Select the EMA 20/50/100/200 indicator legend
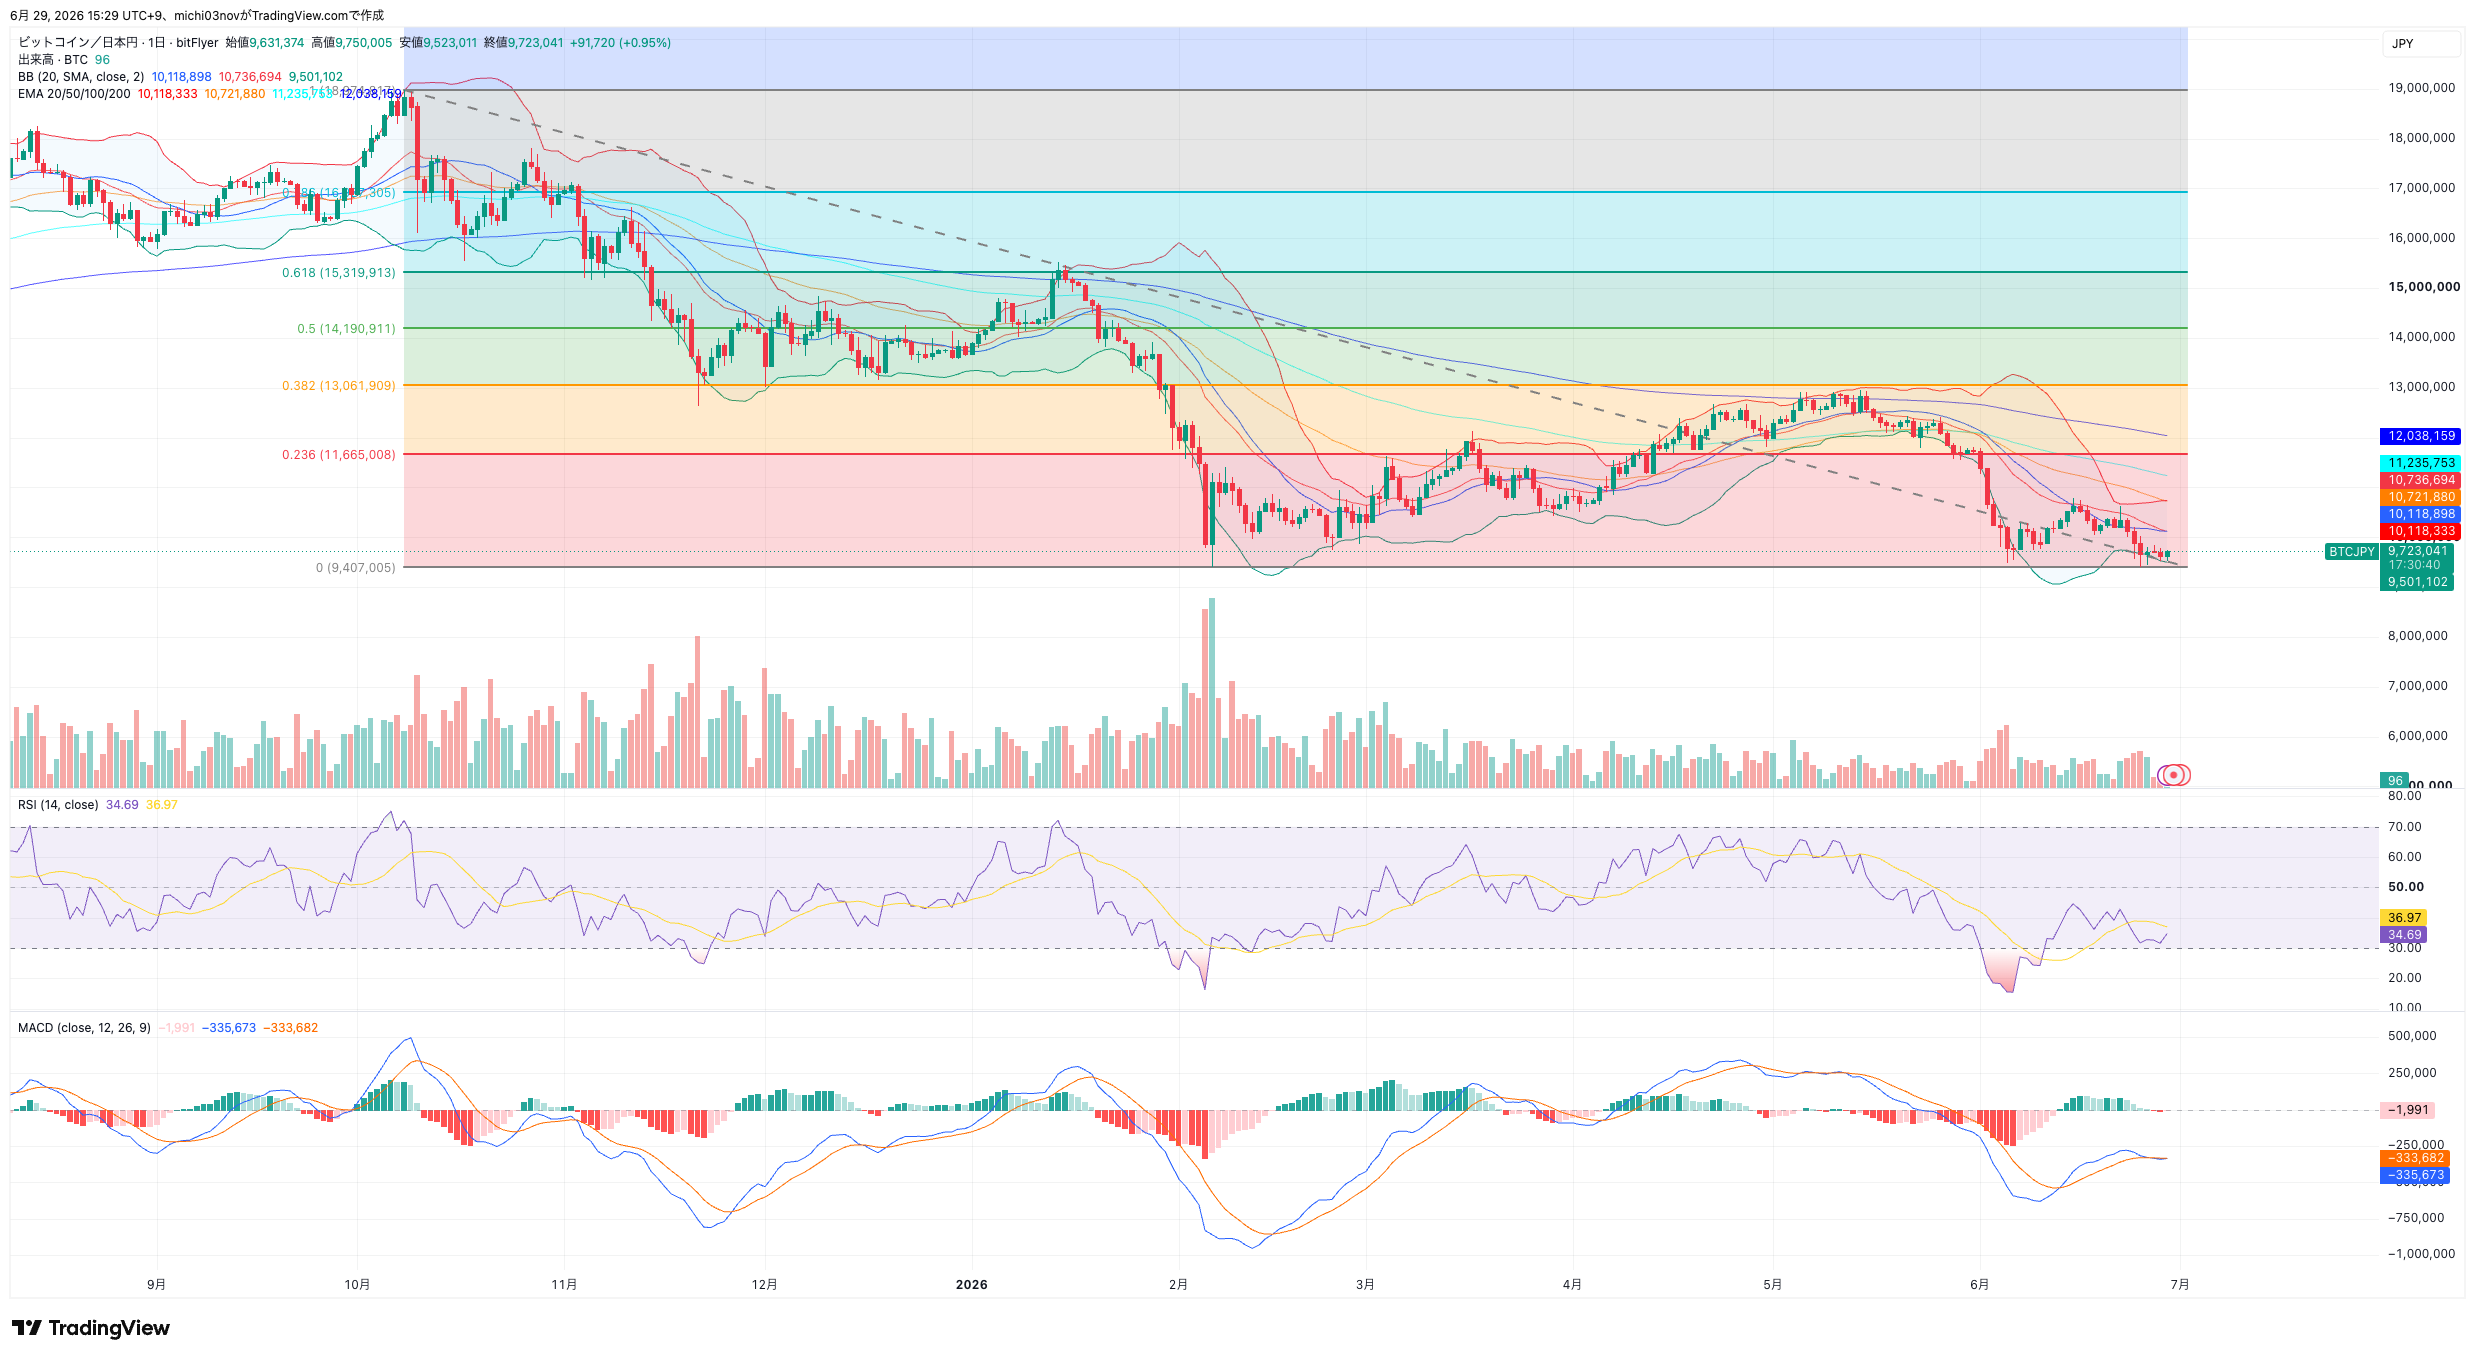Viewport: 2475px width, 1358px height. point(74,94)
